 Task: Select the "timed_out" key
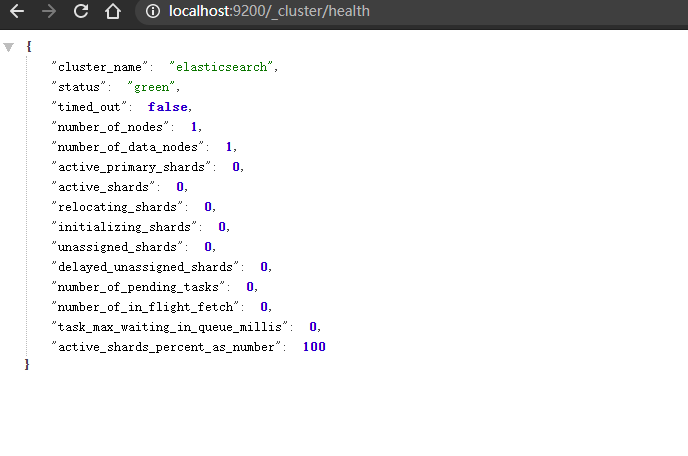click(x=89, y=107)
